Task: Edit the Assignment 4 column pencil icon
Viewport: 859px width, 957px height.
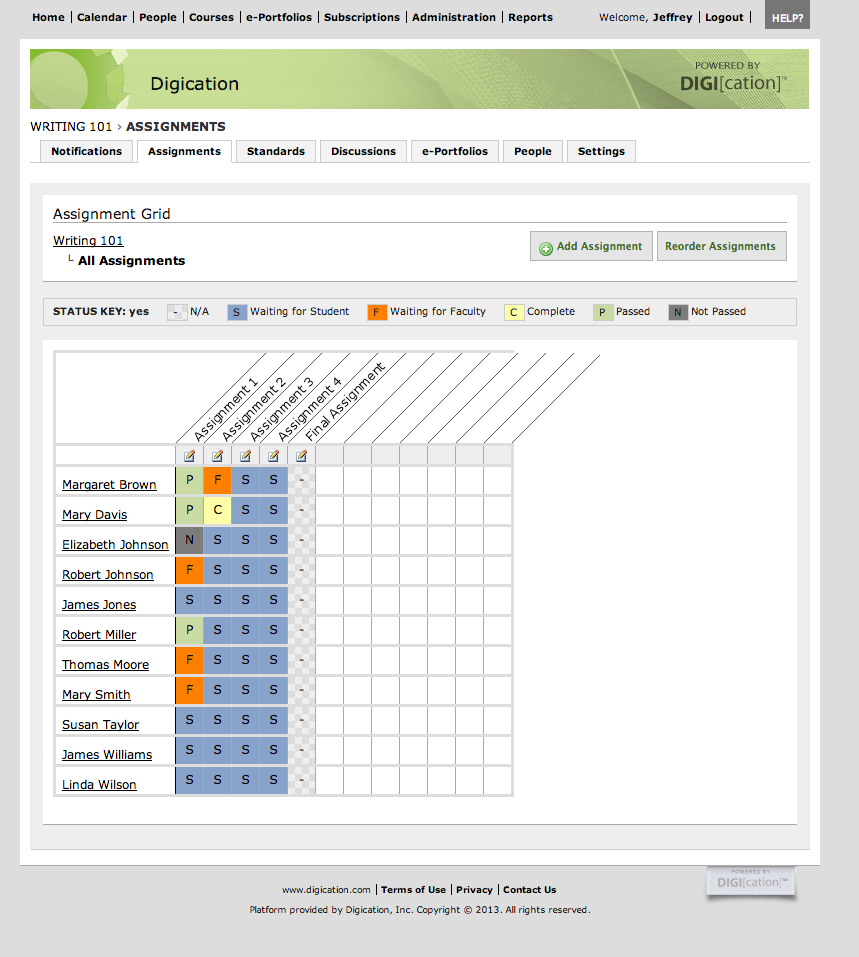Action: 273,455
